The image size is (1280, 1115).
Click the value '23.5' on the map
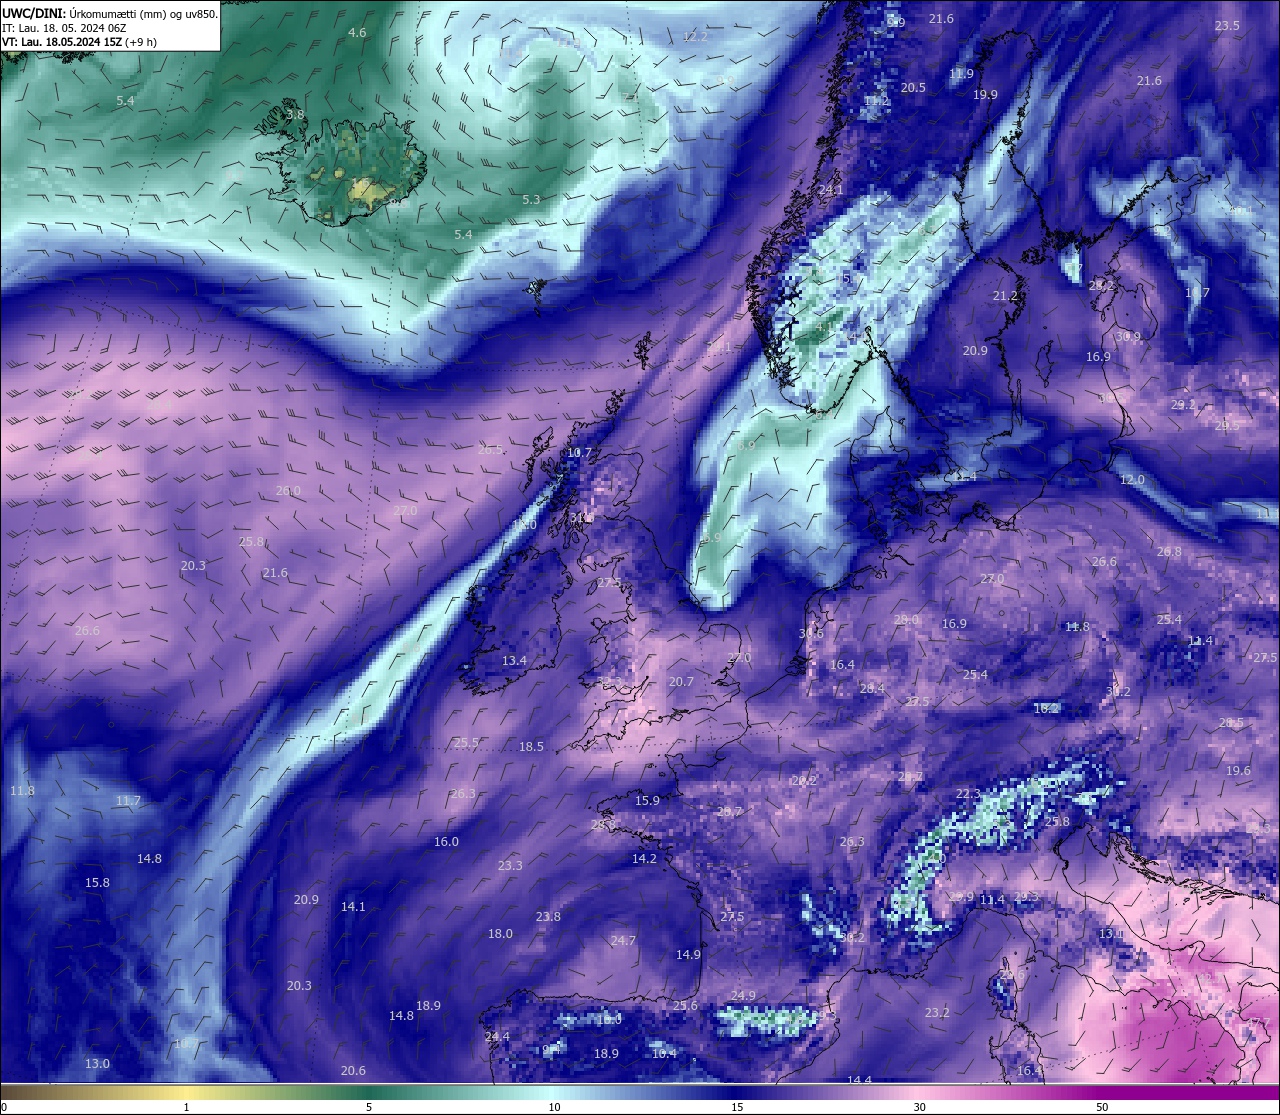1227,26
